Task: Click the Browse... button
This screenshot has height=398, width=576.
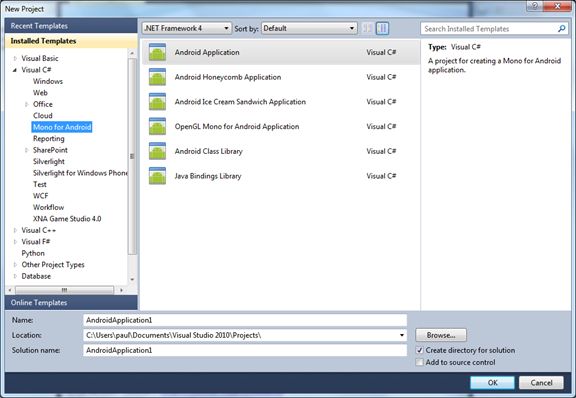Action: pos(441,335)
